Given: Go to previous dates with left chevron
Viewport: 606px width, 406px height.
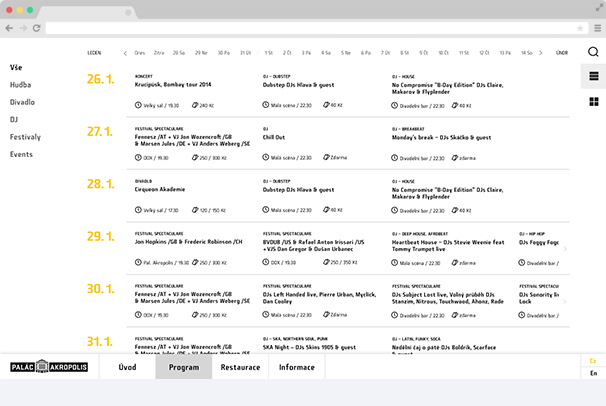Looking at the screenshot, I should (125, 52).
